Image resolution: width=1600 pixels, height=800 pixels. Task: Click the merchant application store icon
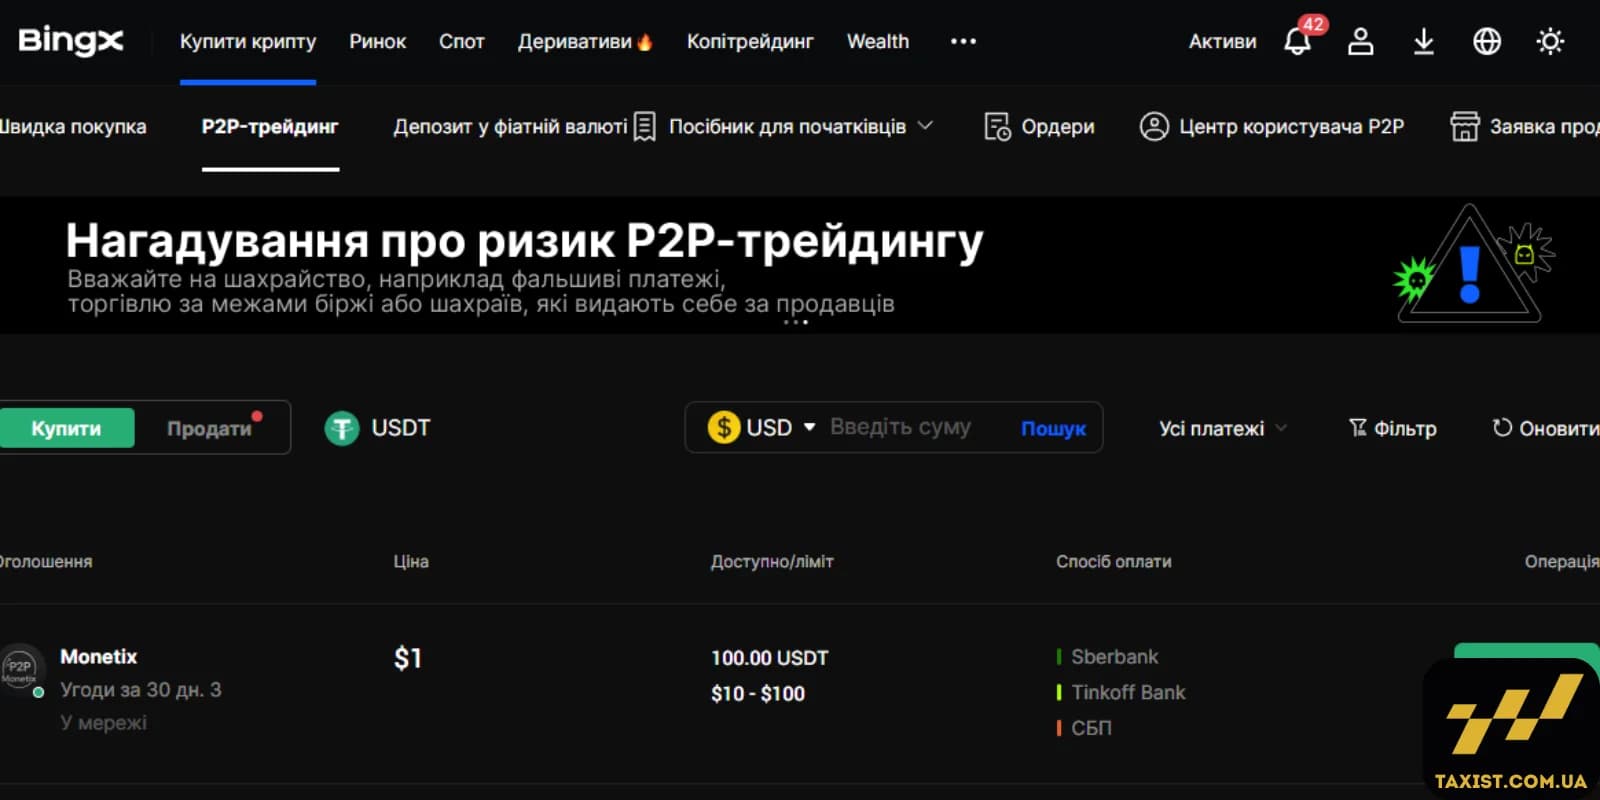[x=1465, y=127]
